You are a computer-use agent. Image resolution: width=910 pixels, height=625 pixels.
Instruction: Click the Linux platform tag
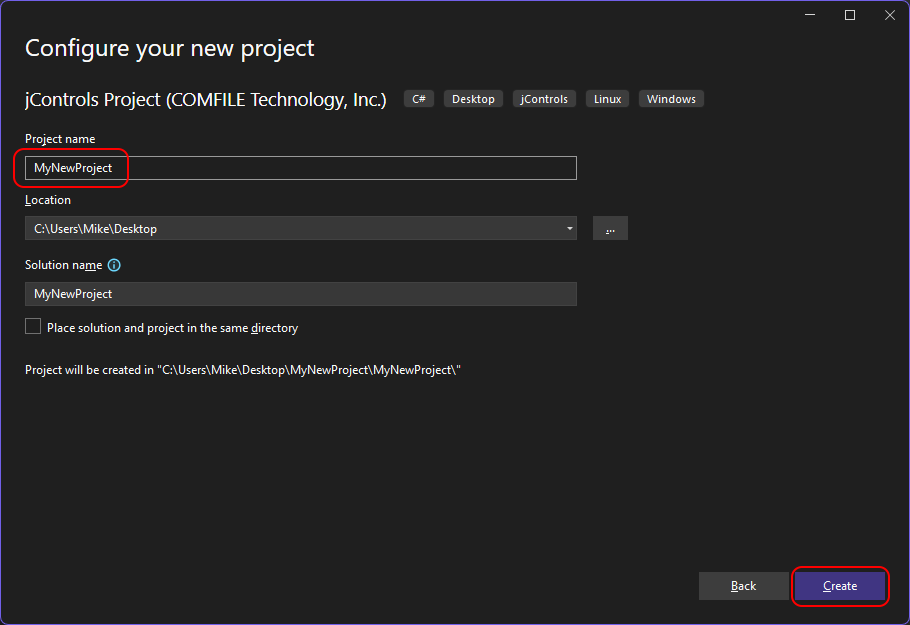point(607,99)
